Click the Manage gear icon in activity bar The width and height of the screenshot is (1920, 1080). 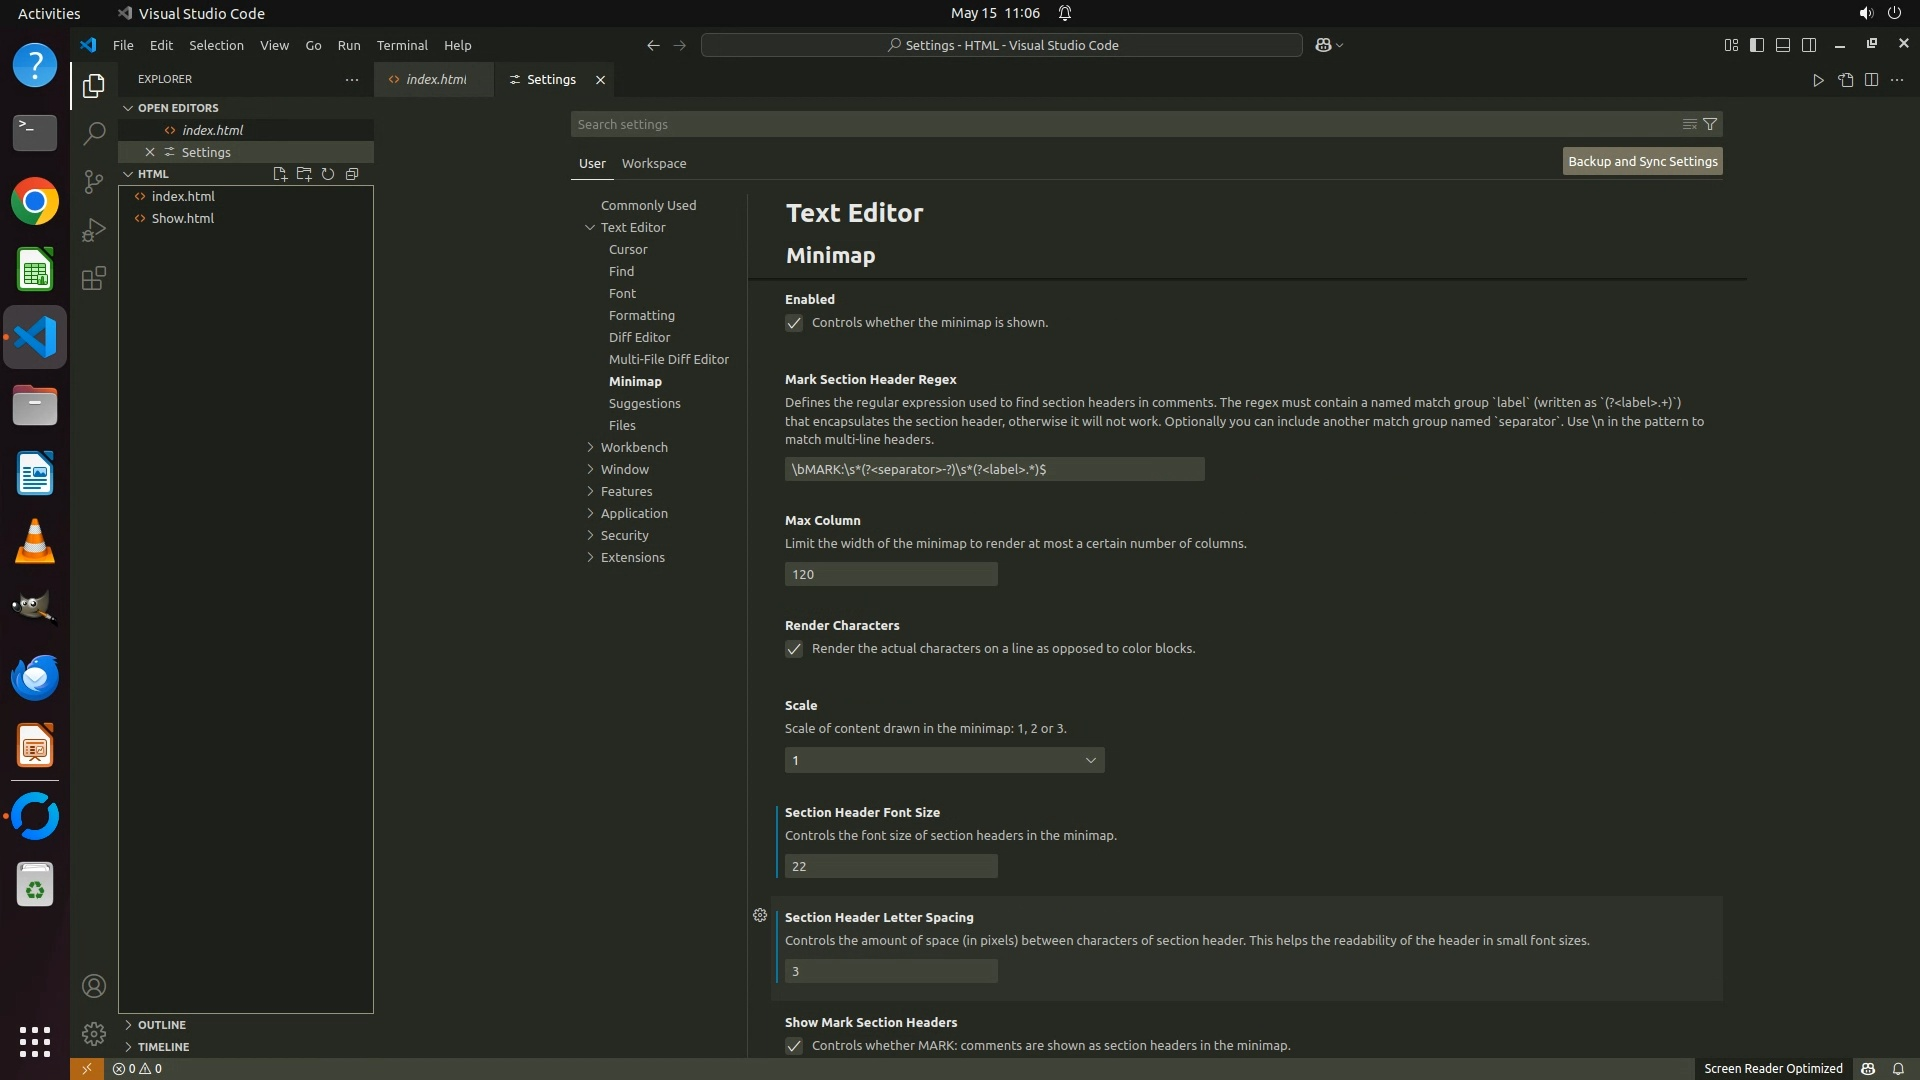[93, 1033]
